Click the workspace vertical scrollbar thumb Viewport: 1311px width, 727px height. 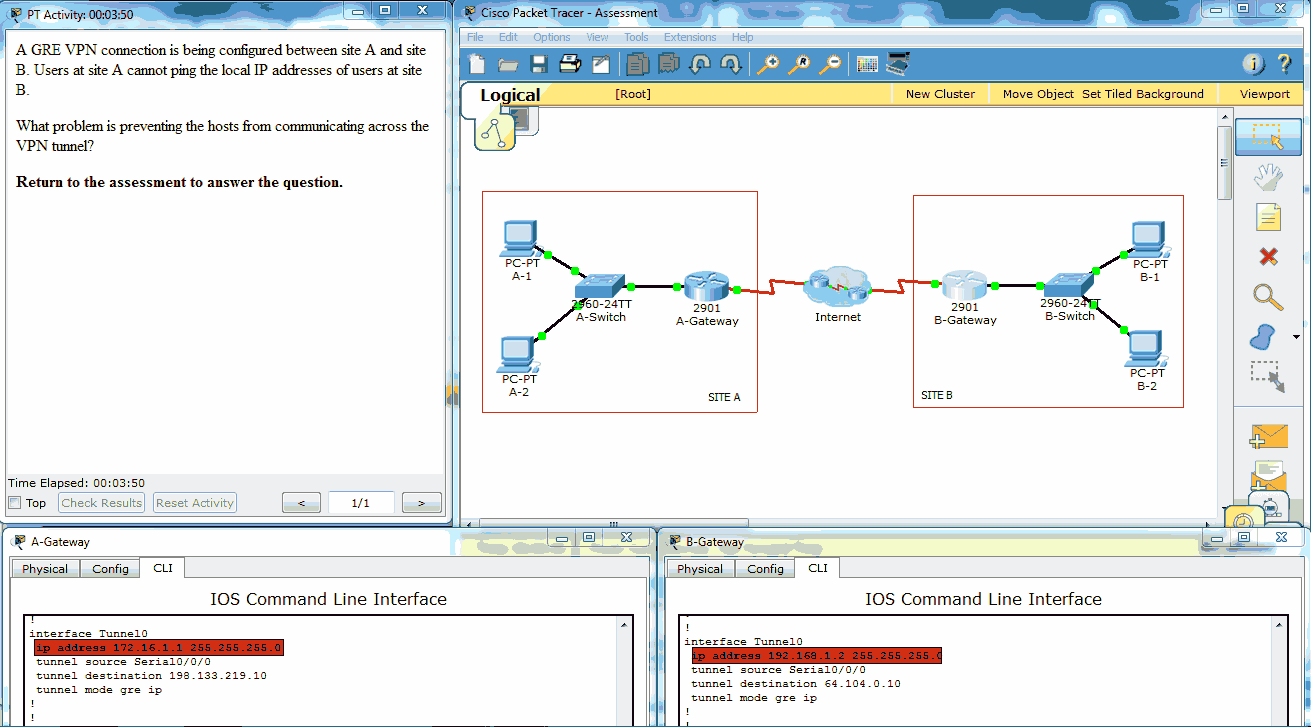click(x=1224, y=163)
